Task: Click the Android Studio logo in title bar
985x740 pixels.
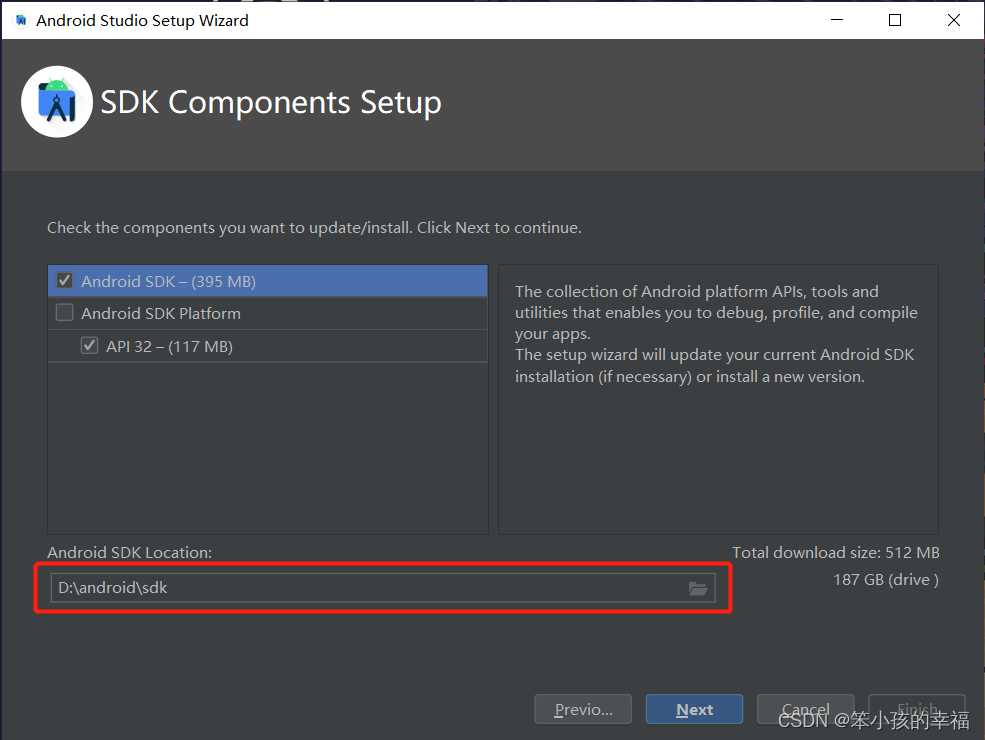Action: coord(19,19)
